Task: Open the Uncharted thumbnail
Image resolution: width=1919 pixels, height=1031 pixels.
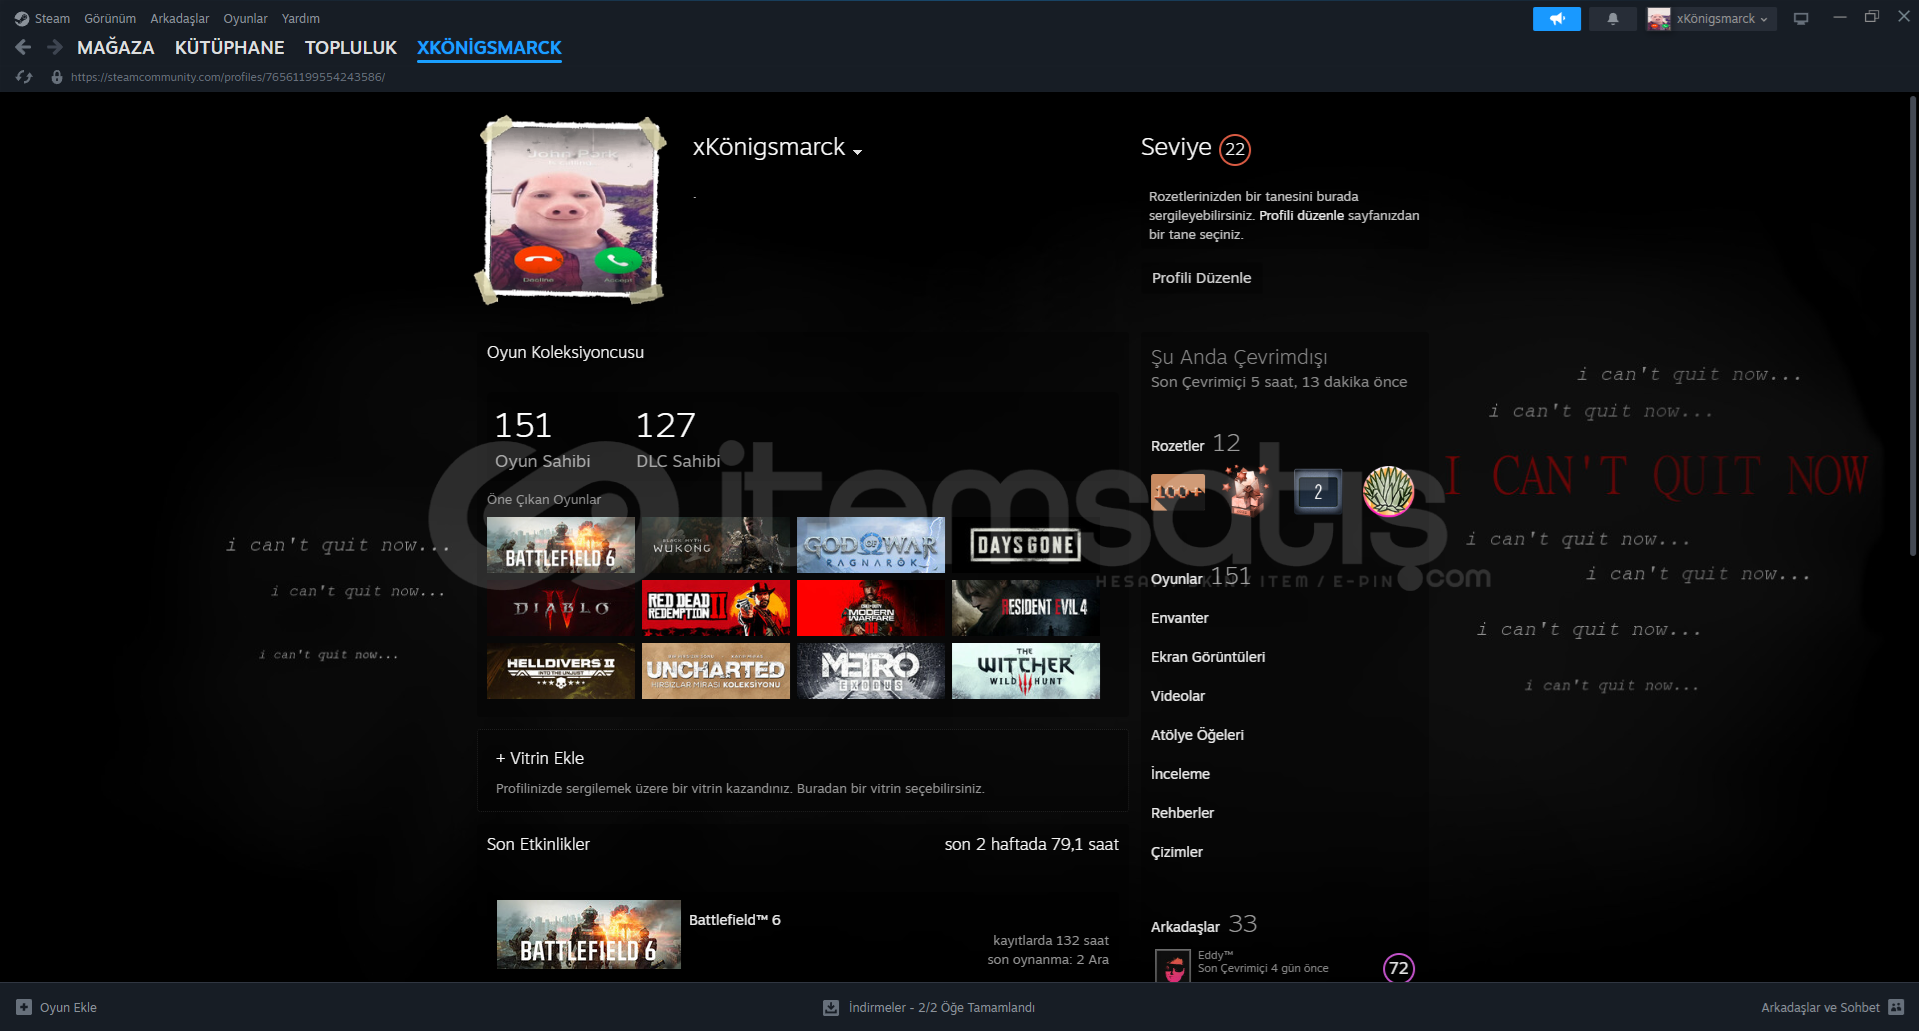Action: [716, 671]
